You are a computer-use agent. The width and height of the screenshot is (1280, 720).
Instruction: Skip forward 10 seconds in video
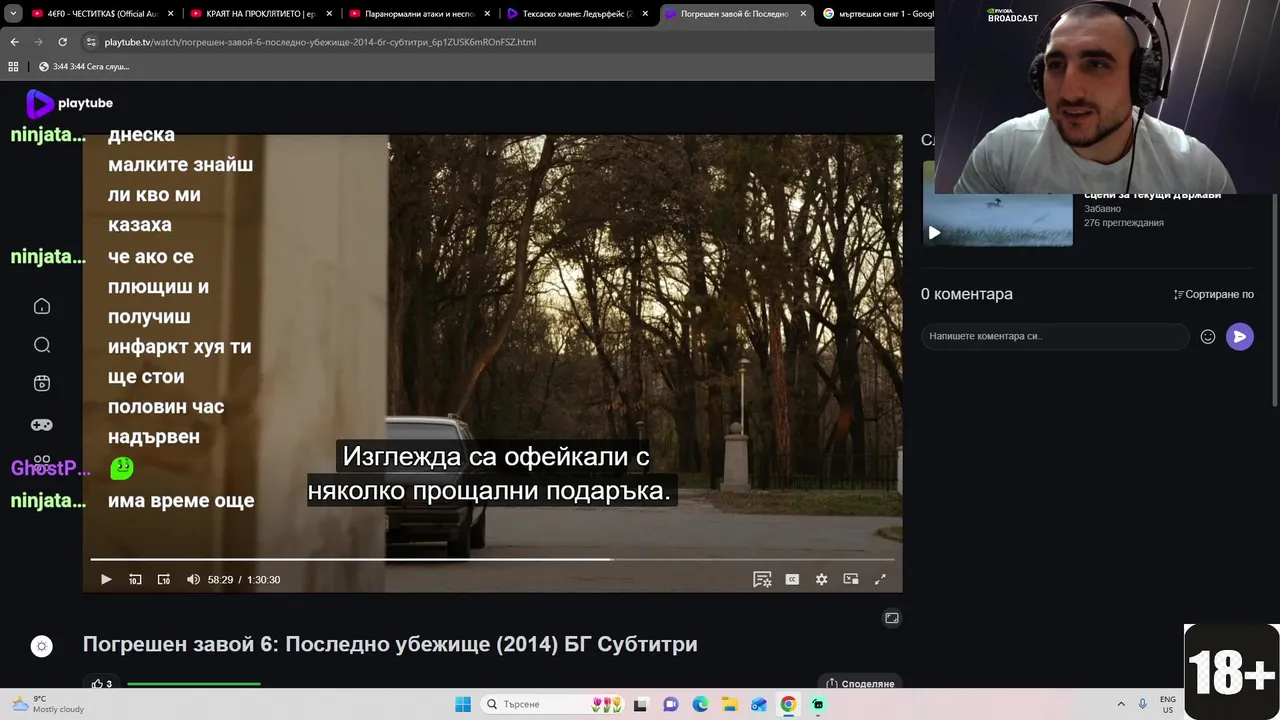164,579
